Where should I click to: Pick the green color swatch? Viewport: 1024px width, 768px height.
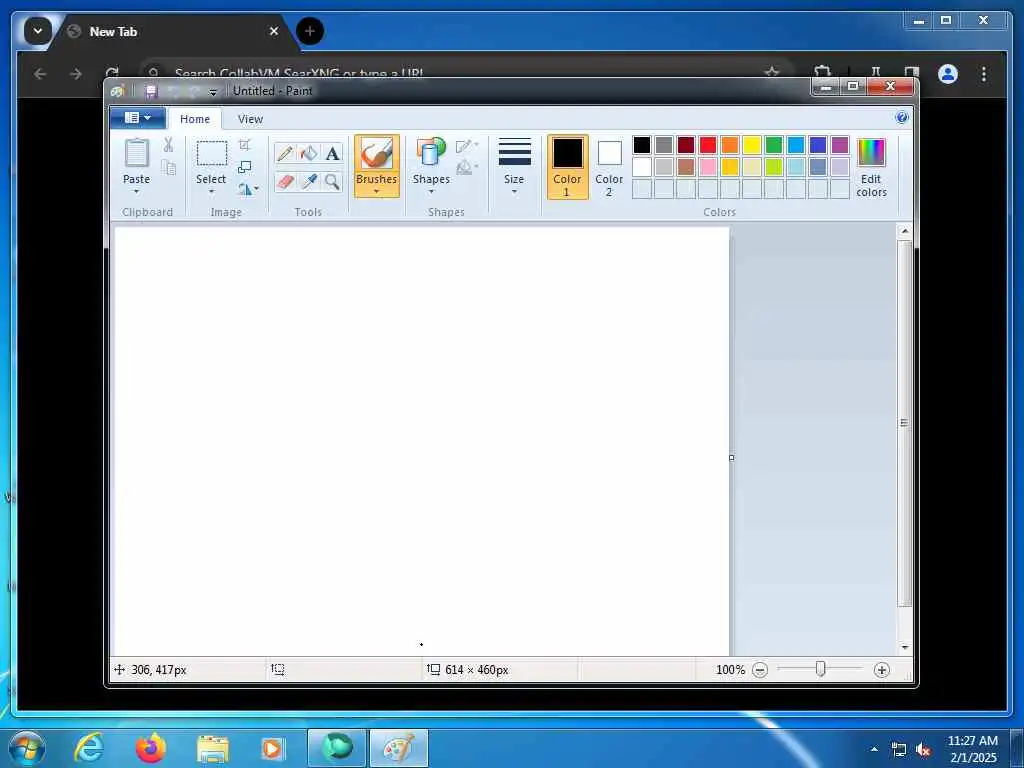[774, 145]
